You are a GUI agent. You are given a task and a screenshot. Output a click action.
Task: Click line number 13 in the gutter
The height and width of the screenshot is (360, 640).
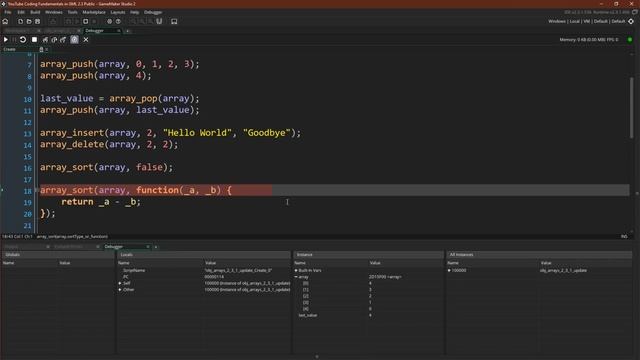pyautogui.click(x=27, y=134)
